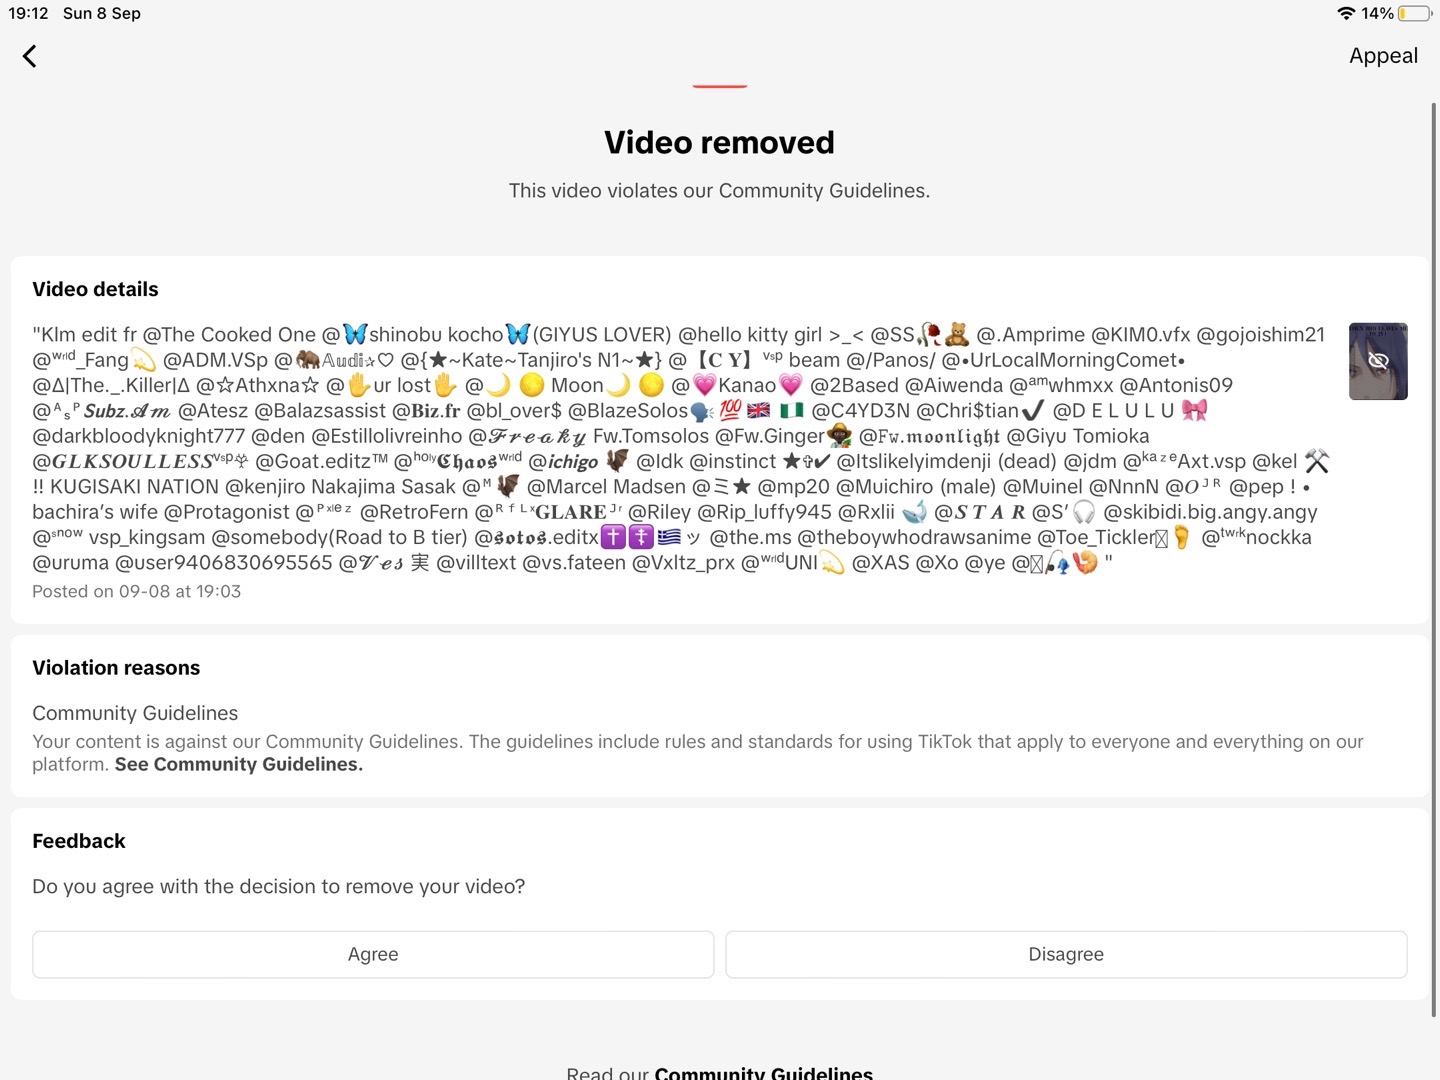
Task: Click the page scrollbar on right edge
Action: (1434, 560)
